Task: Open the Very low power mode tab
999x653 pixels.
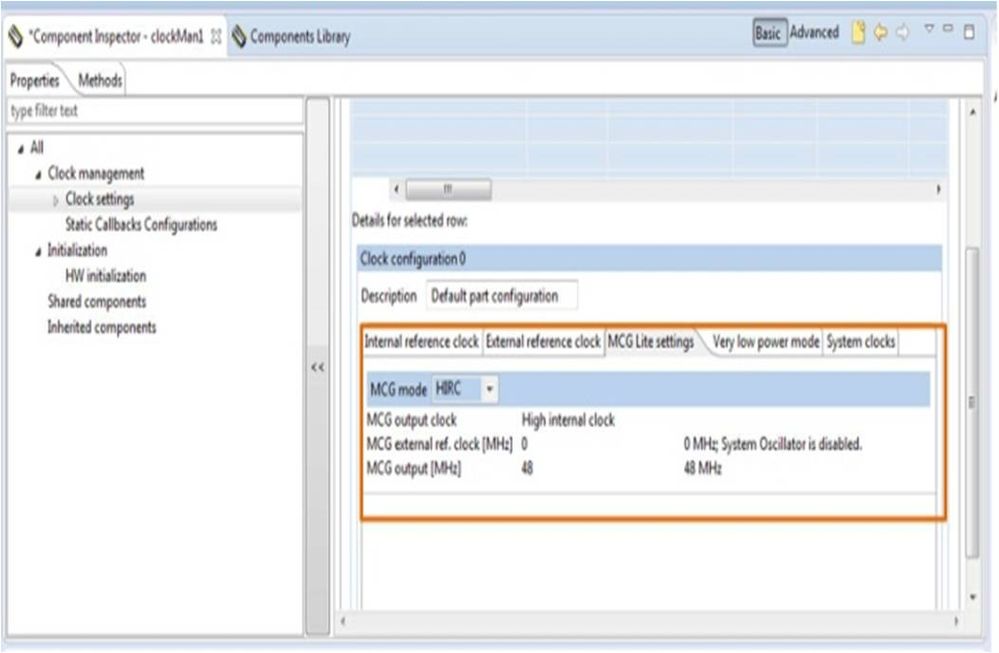Action: pyautogui.click(x=766, y=342)
